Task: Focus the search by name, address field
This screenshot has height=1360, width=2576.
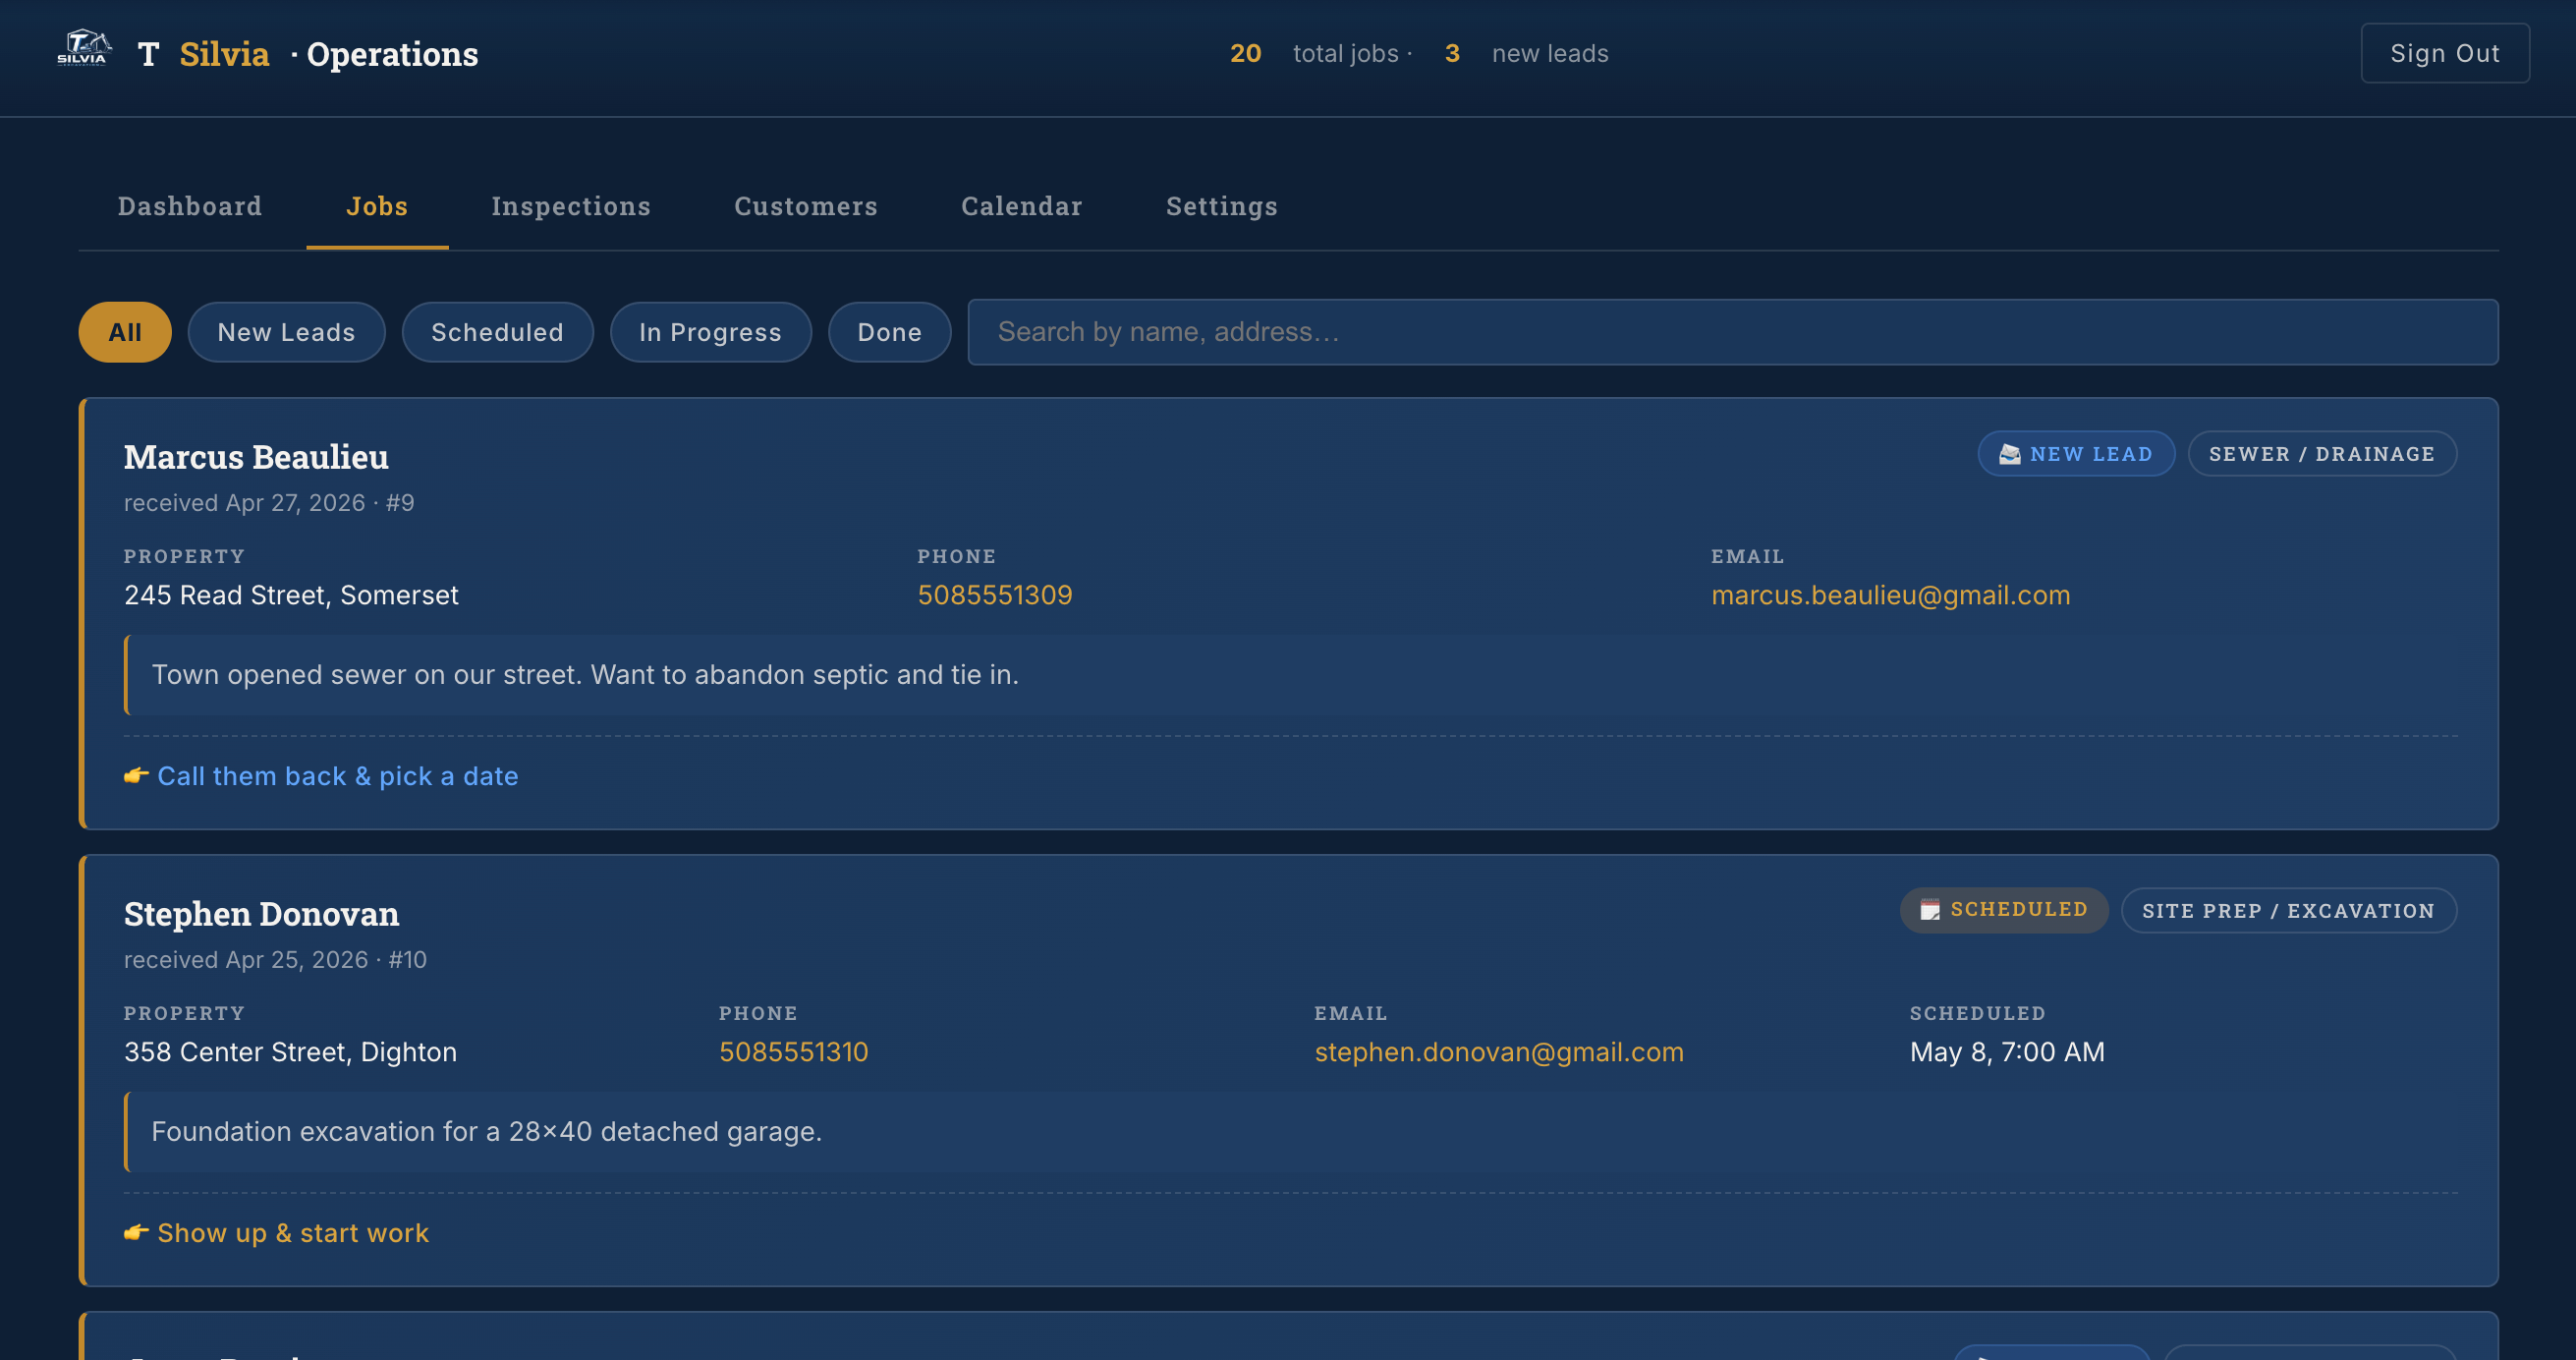Action: [1732, 332]
